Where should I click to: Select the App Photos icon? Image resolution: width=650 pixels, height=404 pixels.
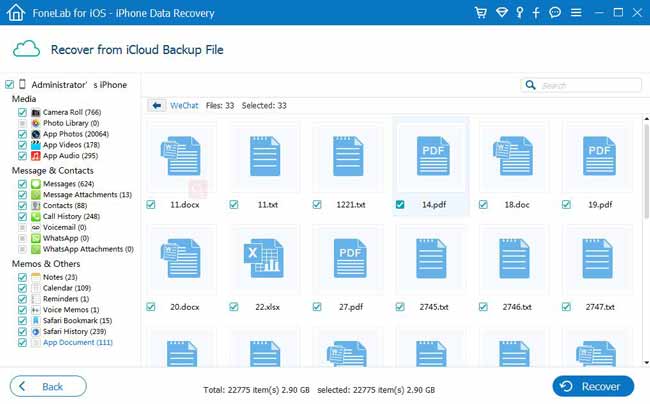click(36, 134)
